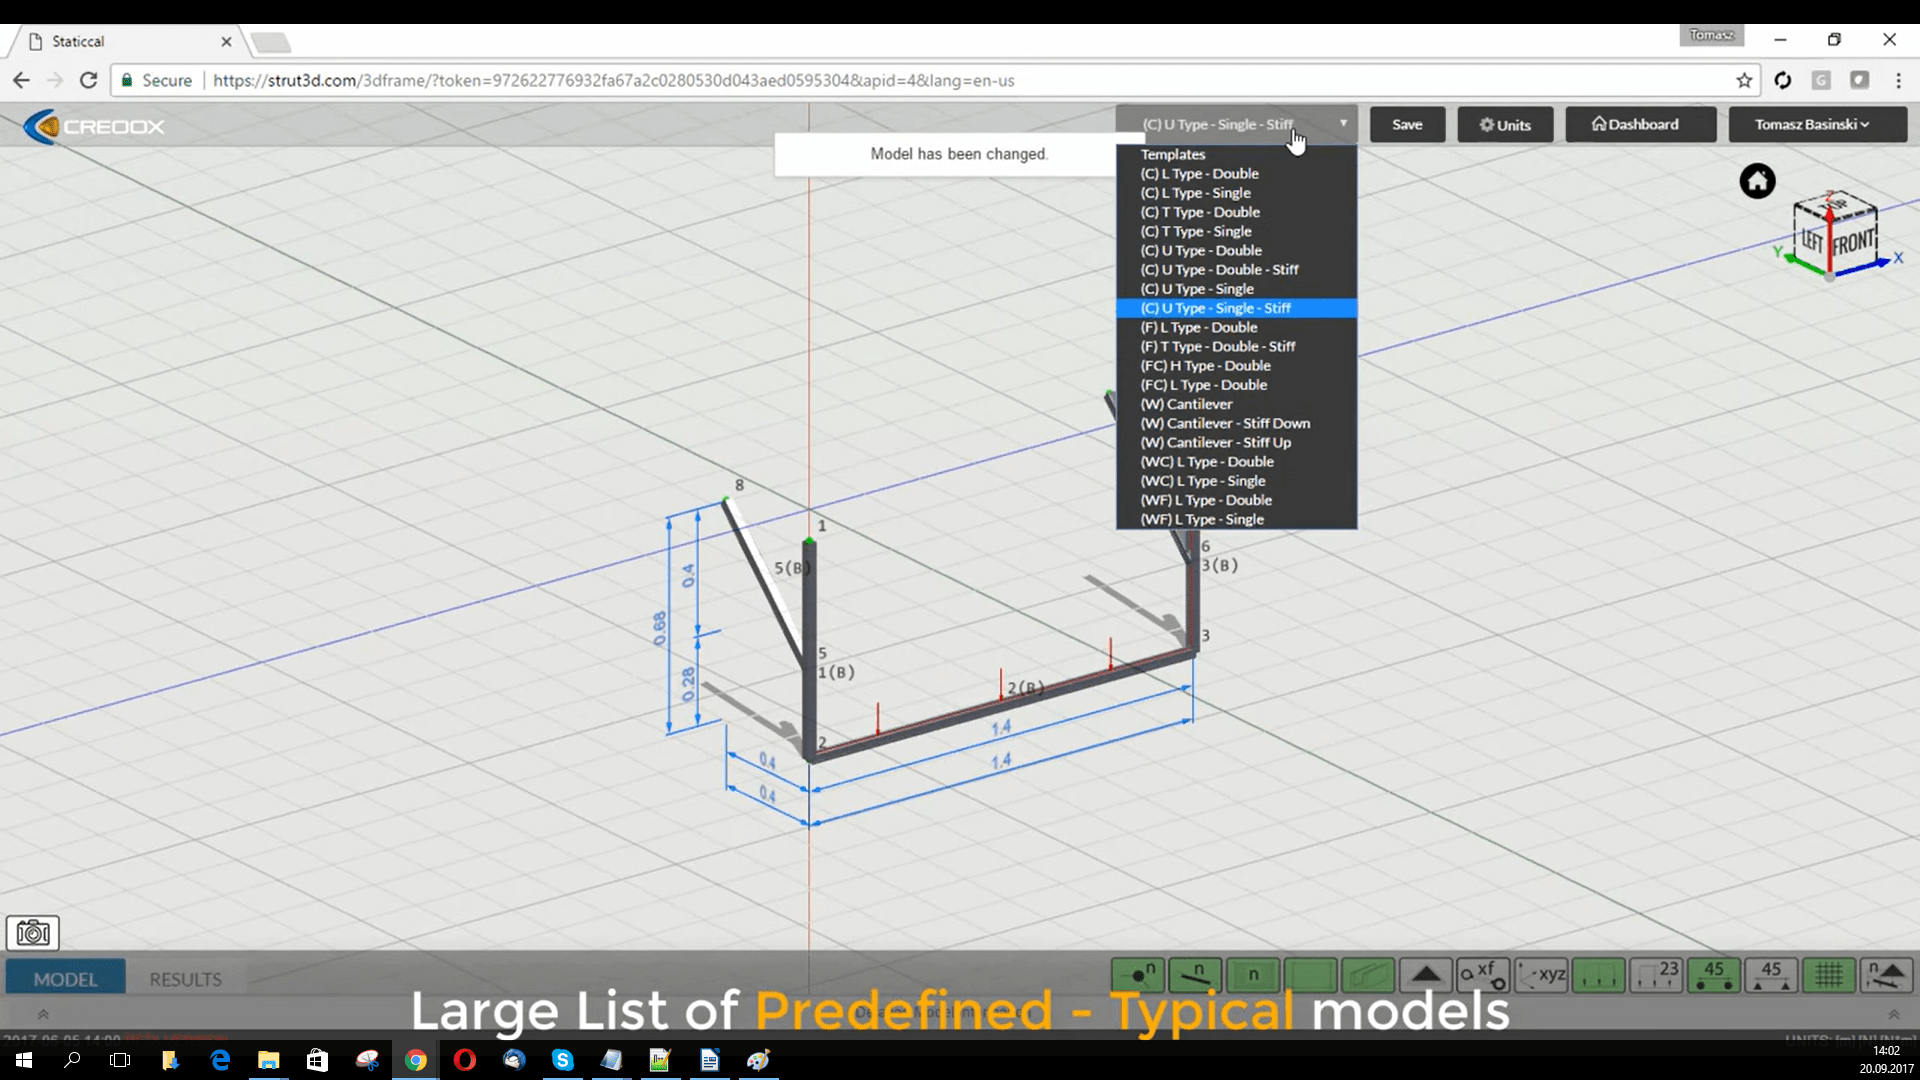Click the Save button

pos(1407,124)
